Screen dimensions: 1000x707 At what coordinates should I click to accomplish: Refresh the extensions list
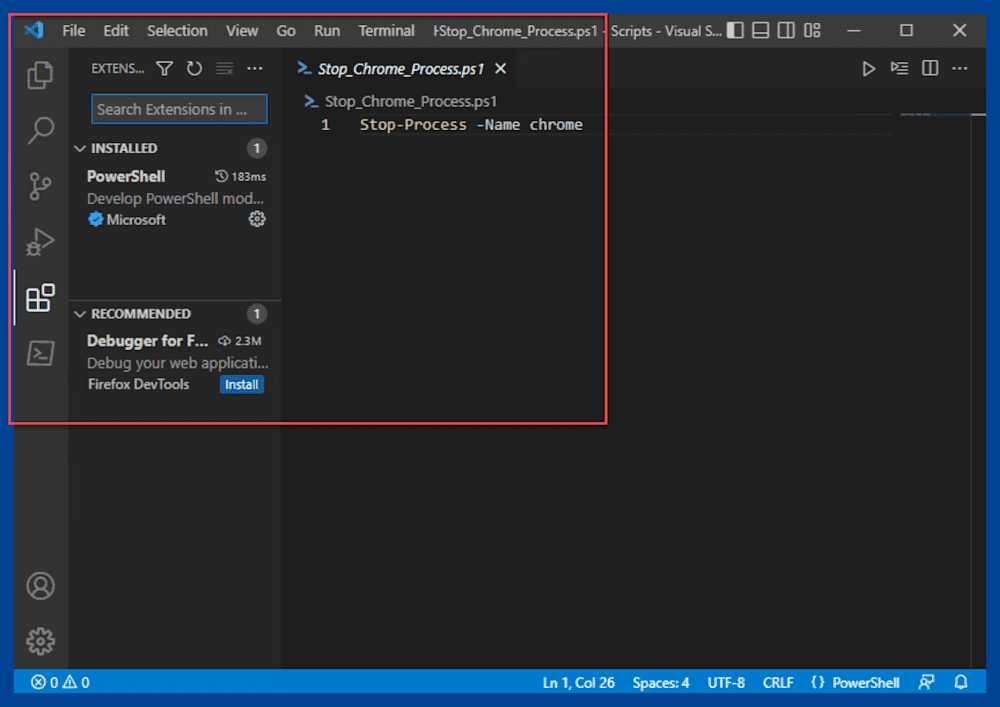[195, 68]
